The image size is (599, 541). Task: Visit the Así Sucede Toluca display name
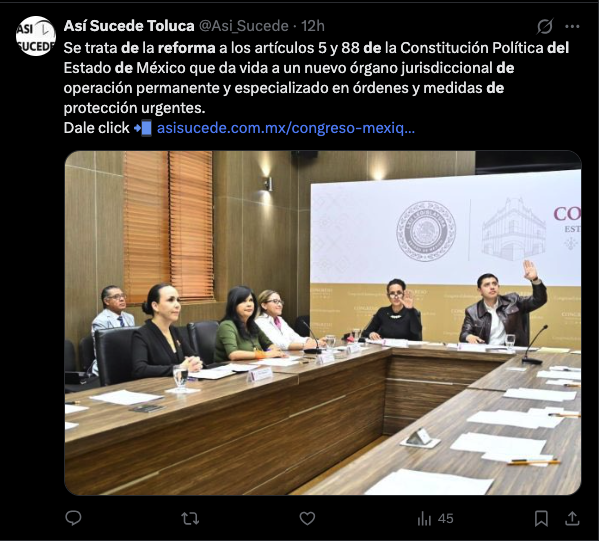click(x=129, y=26)
